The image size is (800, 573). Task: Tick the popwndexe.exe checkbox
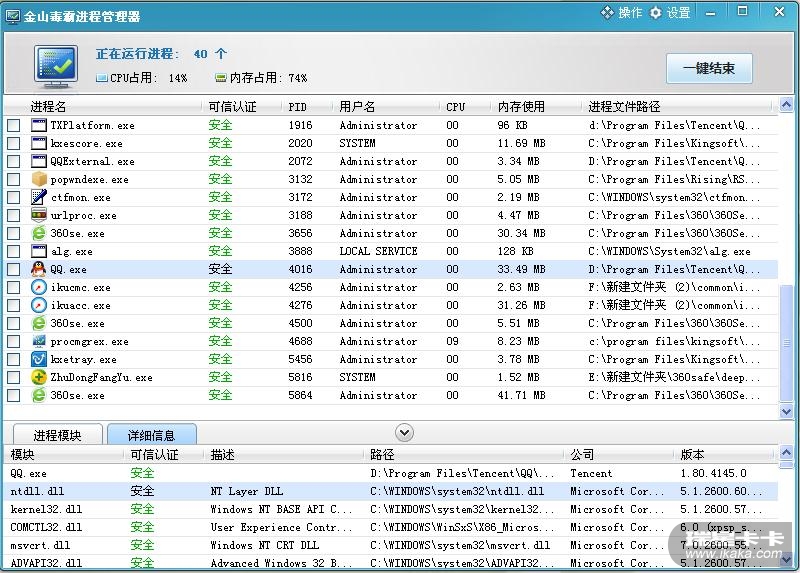(x=14, y=180)
